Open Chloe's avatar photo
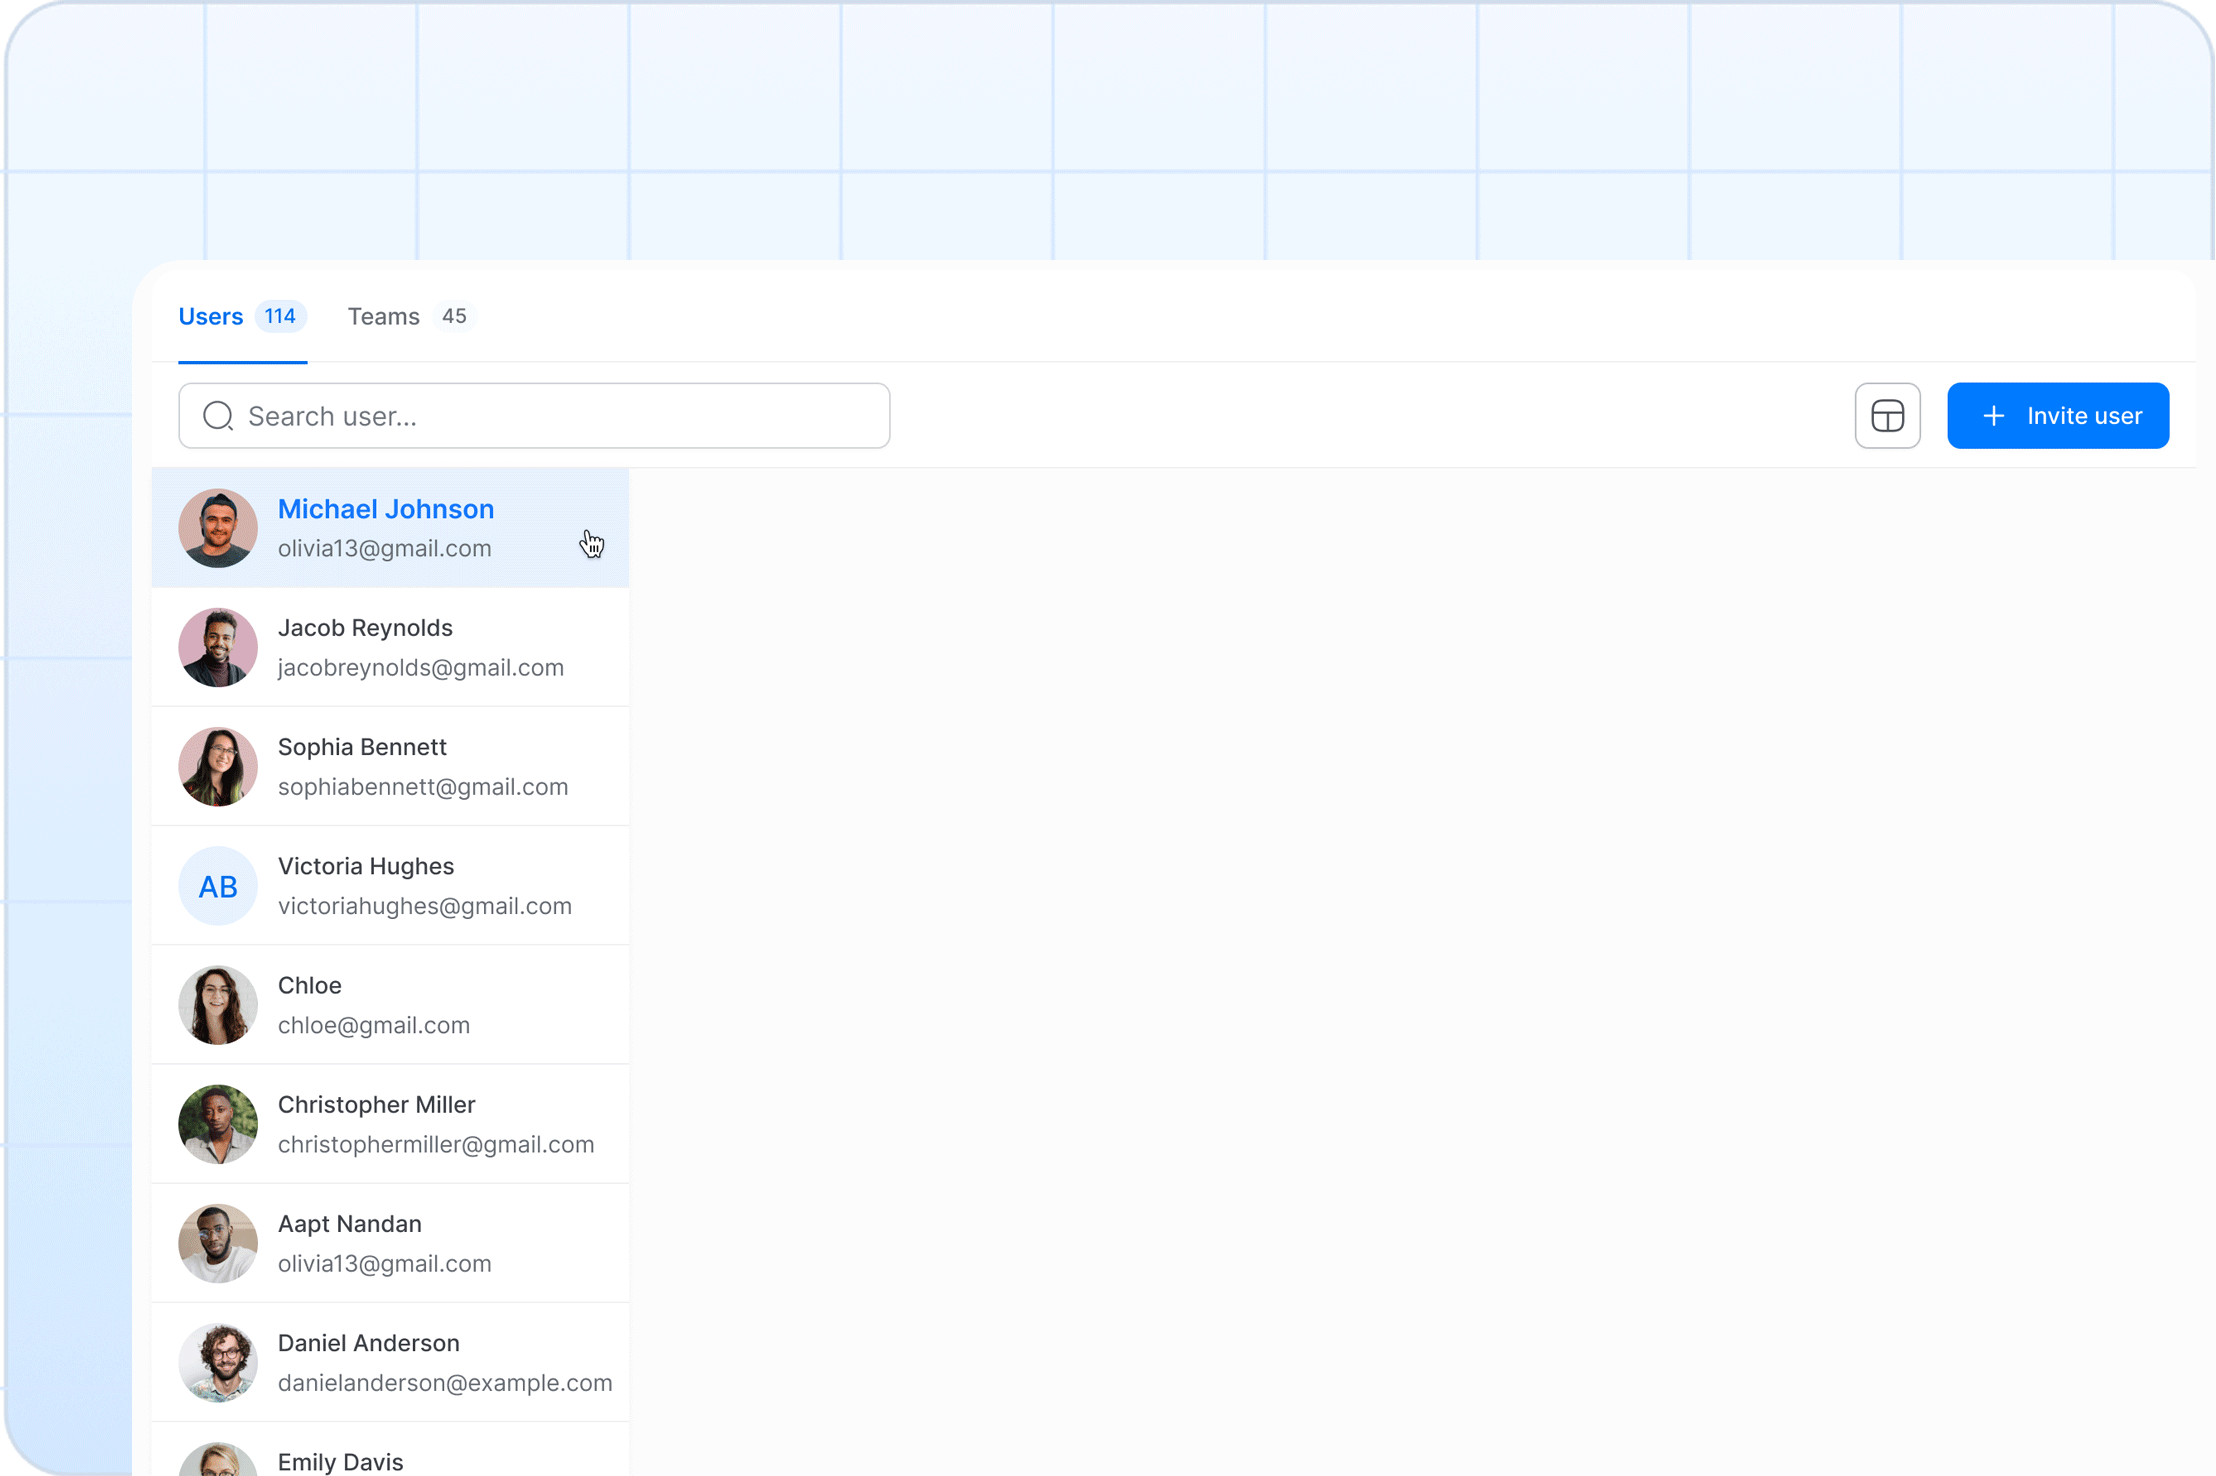Image resolution: width=2216 pixels, height=1476 pixels. coord(218,1005)
